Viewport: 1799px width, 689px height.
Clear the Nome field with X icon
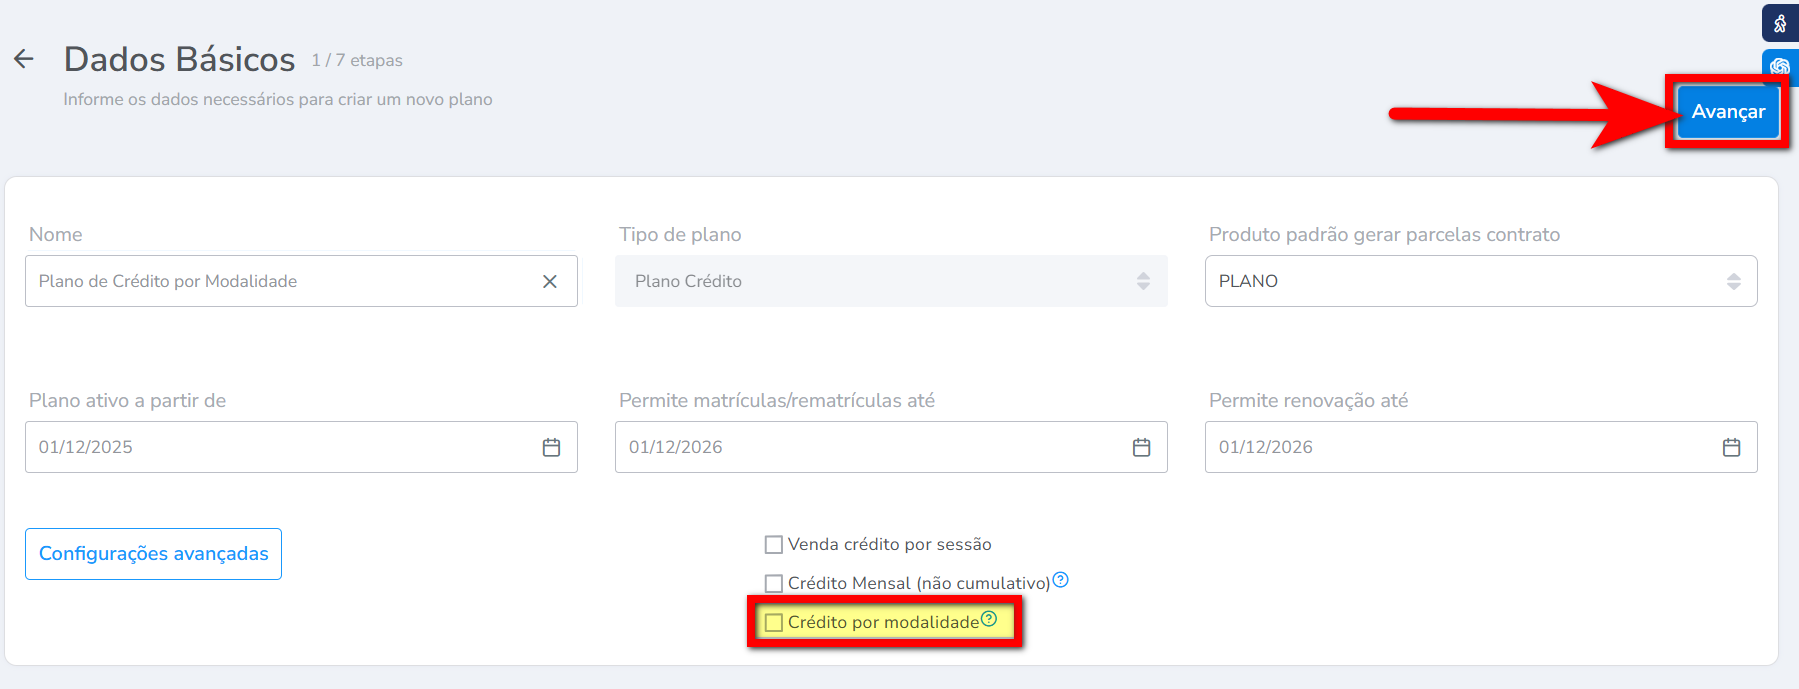tap(549, 282)
